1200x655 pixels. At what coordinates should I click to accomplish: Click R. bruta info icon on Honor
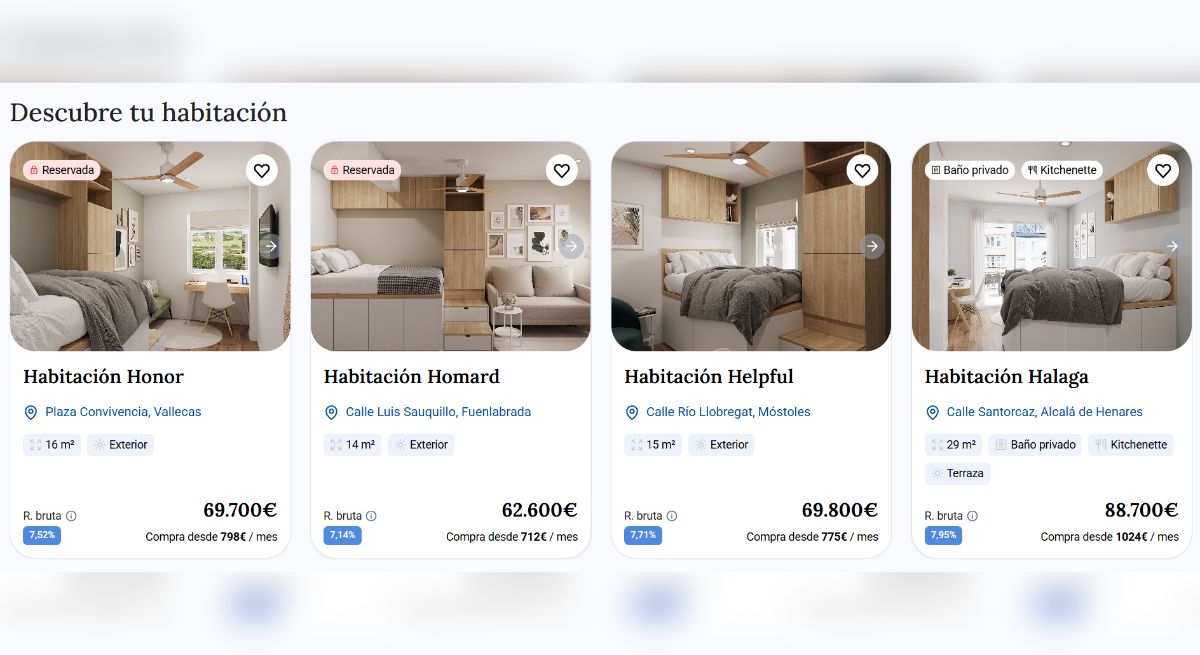point(71,516)
